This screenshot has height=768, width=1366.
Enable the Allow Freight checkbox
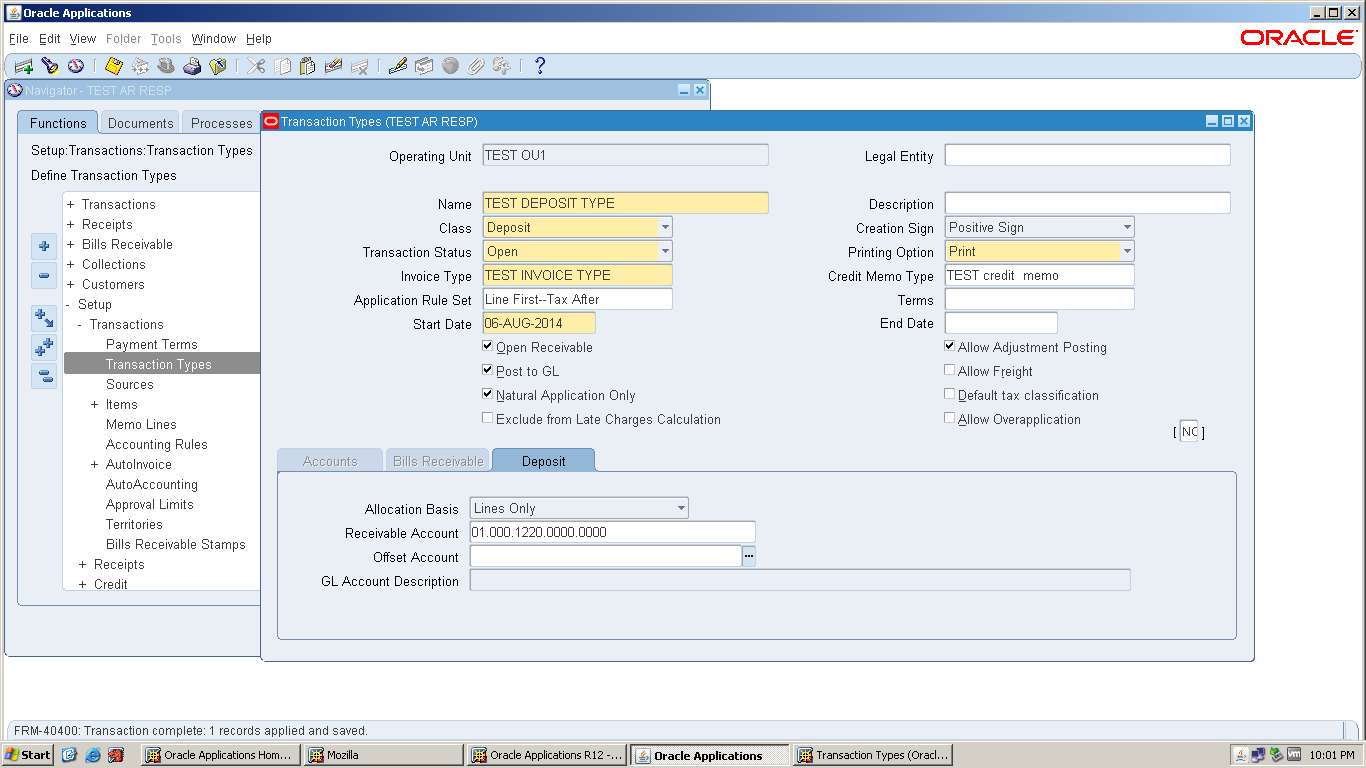949,370
